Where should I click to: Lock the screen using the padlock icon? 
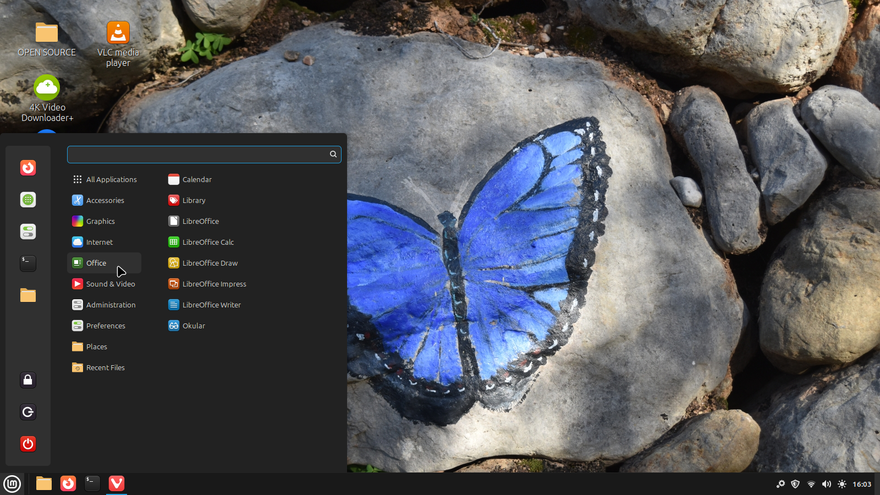coord(28,380)
